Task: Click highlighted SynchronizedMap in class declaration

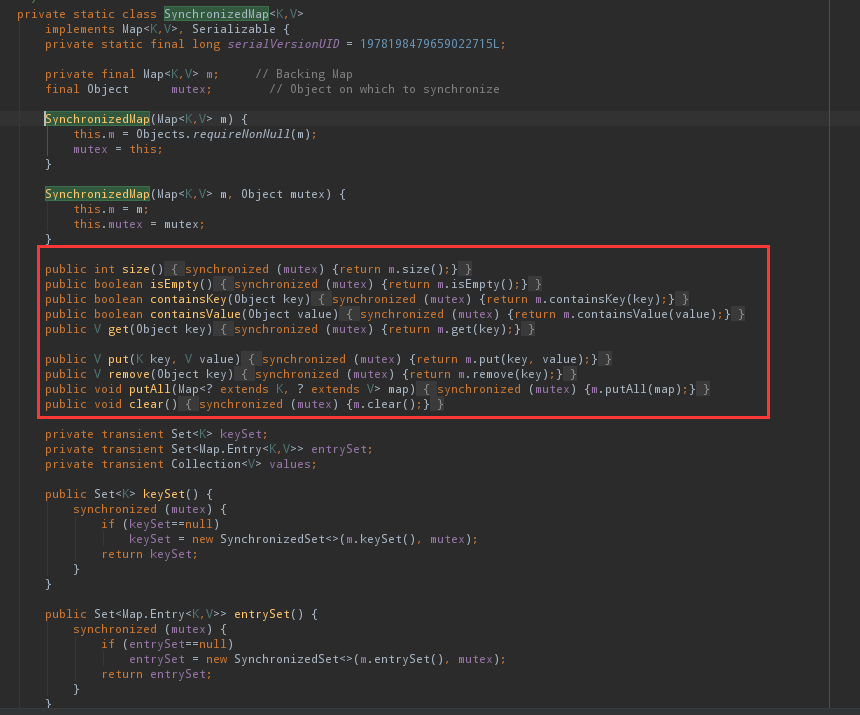Action: coord(216,14)
